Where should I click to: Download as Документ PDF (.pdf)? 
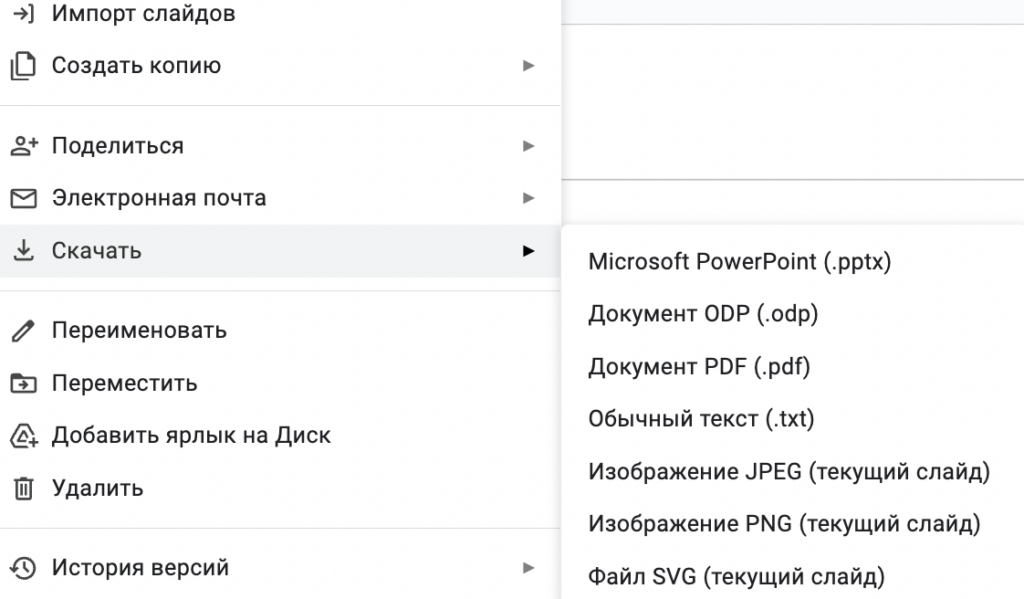700,367
